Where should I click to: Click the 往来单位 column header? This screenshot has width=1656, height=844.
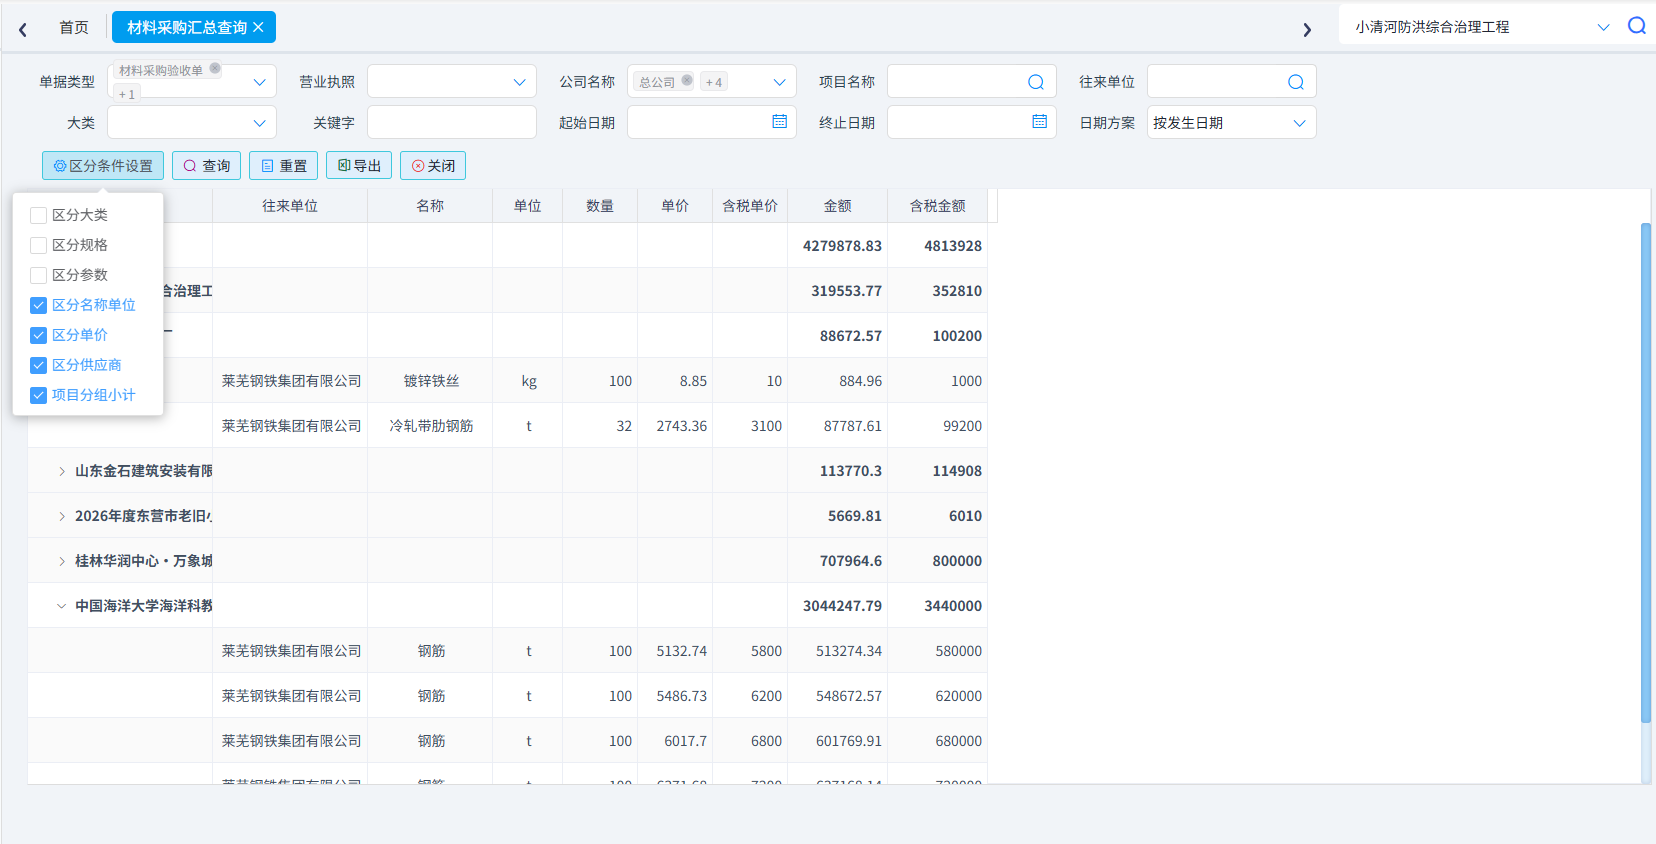coord(290,206)
